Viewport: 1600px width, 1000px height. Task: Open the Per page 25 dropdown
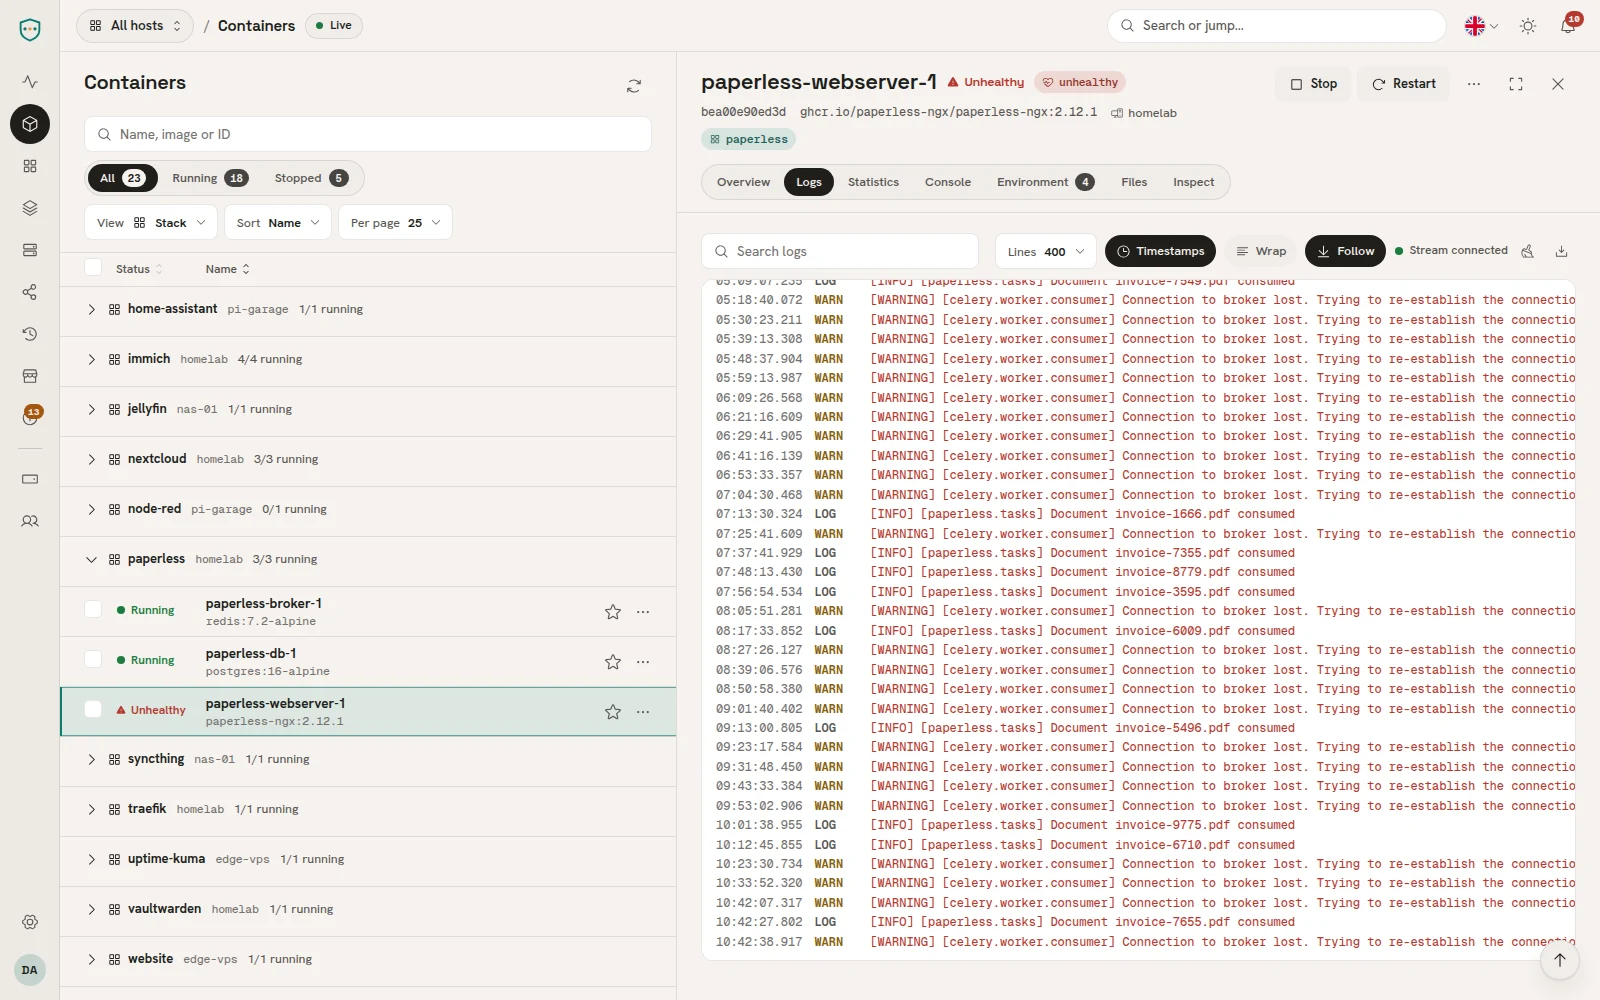click(395, 223)
